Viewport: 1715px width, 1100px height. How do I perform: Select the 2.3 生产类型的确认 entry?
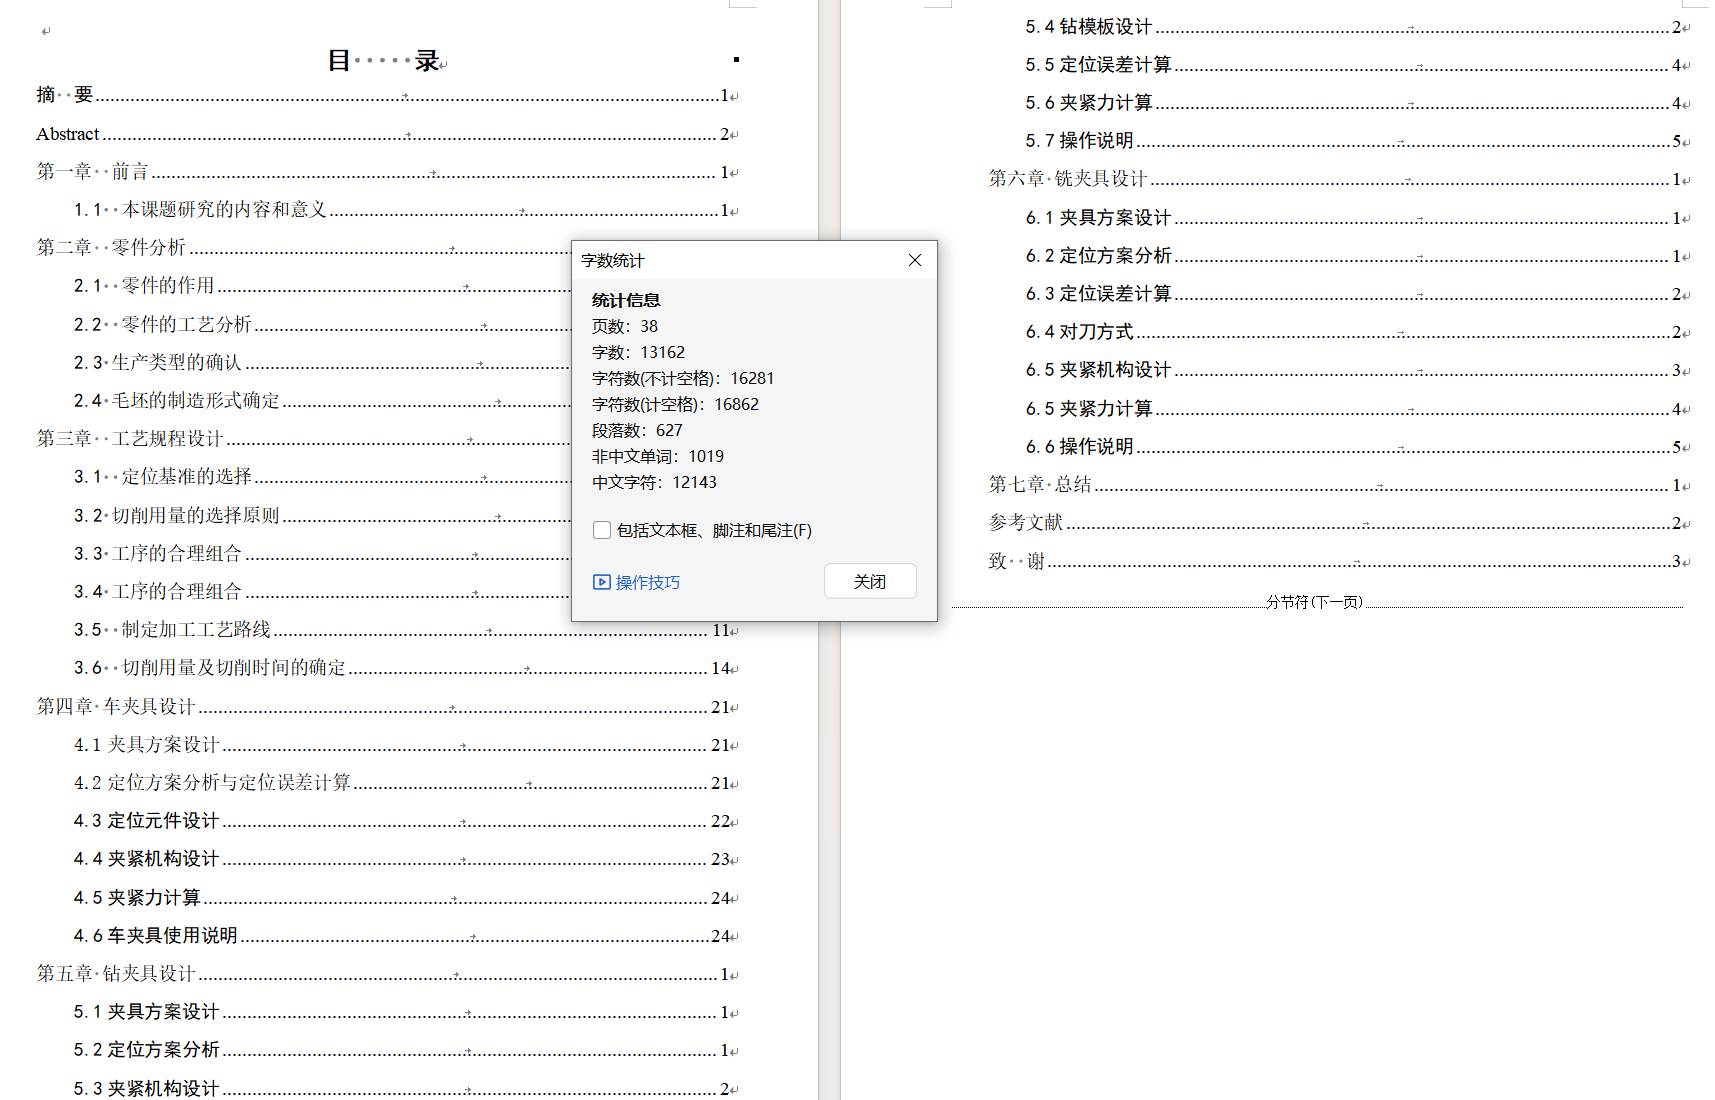pyautogui.click(x=322, y=362)
